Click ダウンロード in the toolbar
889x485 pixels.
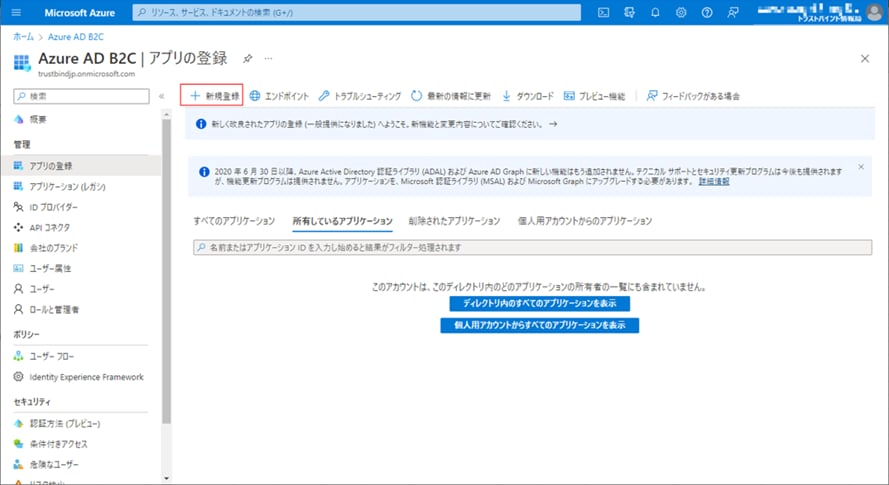[x=527, y=96]
